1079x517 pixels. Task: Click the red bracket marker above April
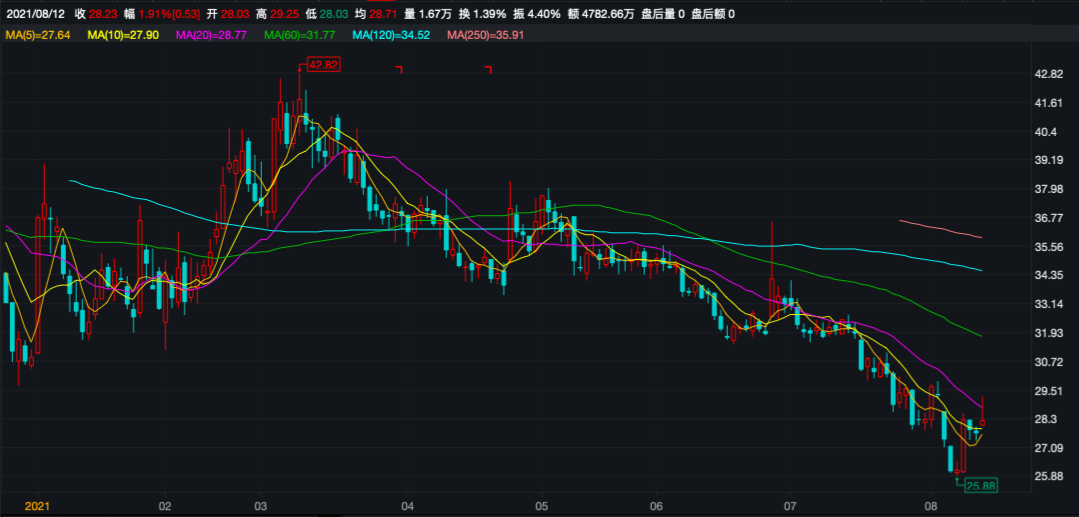click(399, 69)
